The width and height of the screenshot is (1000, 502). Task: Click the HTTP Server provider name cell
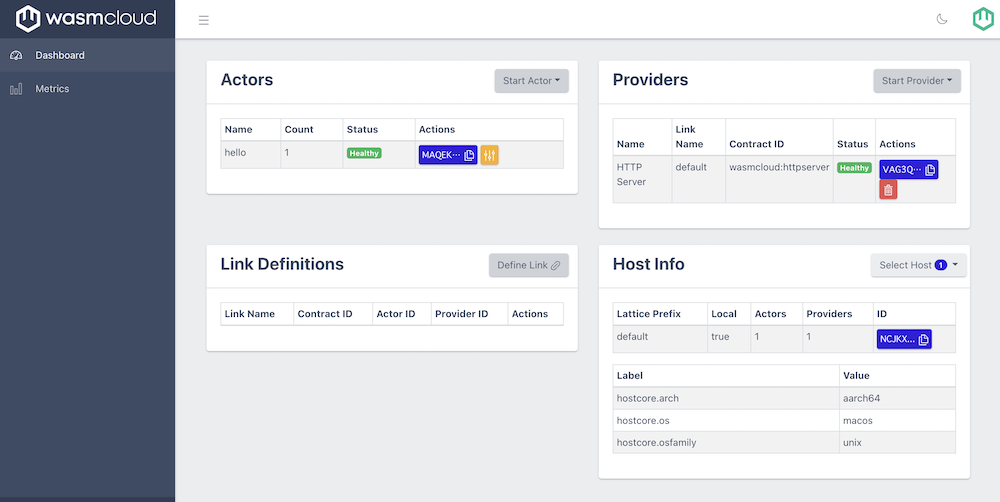[x=642, y=179]
